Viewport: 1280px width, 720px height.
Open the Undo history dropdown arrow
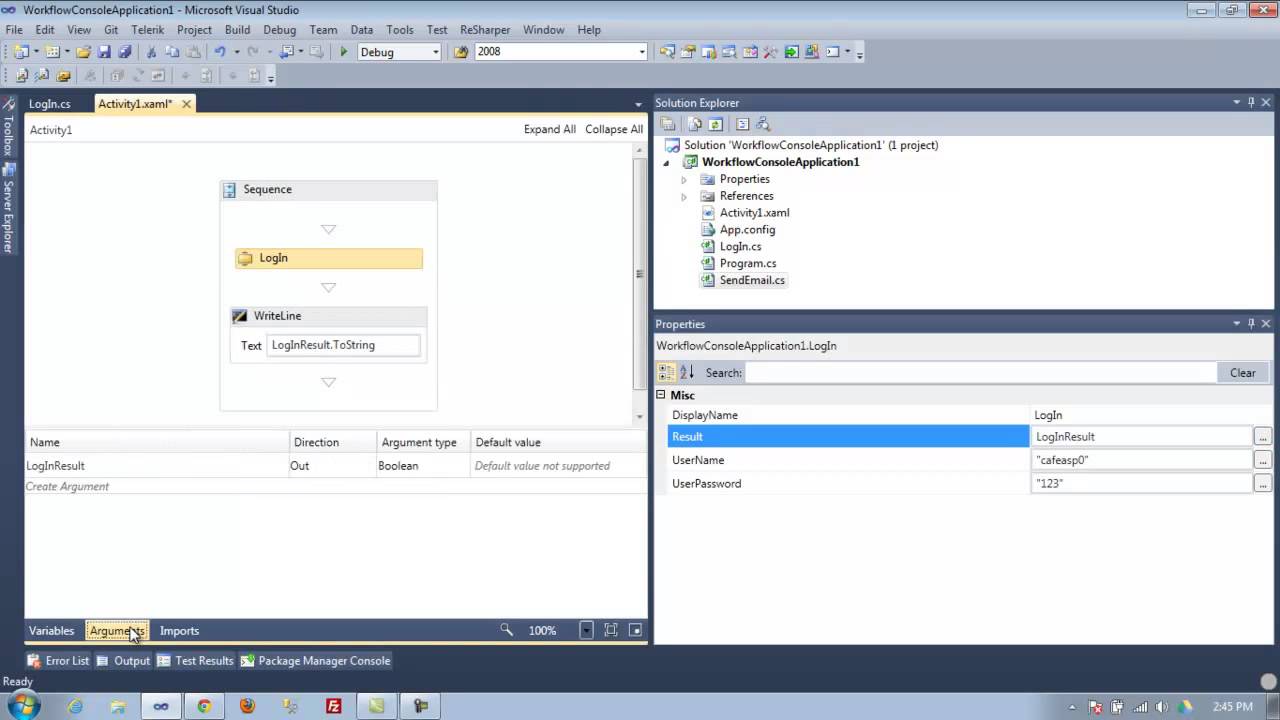[237, 52]
